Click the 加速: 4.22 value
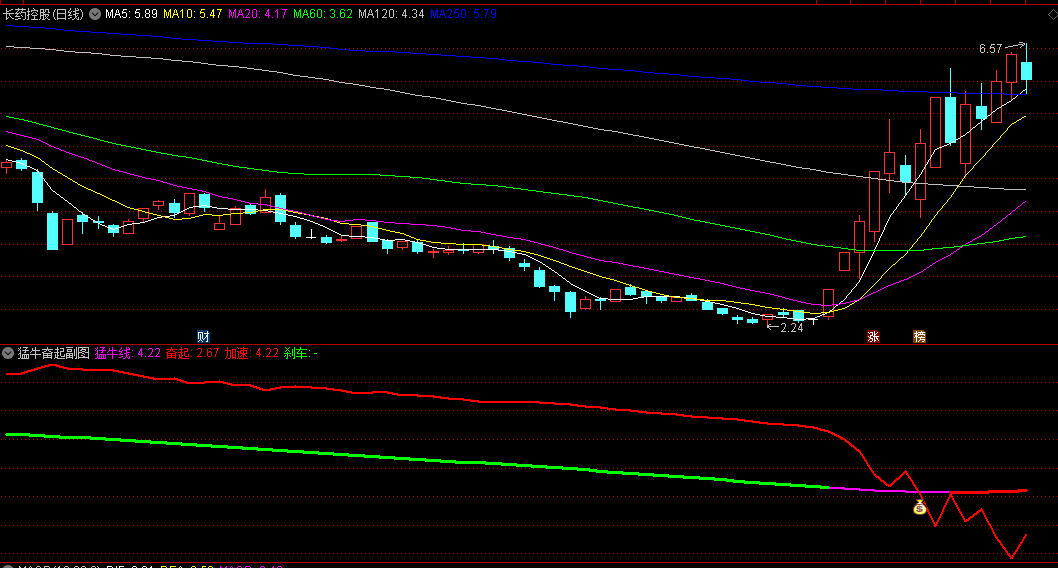Image resolution: width=1058 pixels, height=568 pixels. click(252, 353)
